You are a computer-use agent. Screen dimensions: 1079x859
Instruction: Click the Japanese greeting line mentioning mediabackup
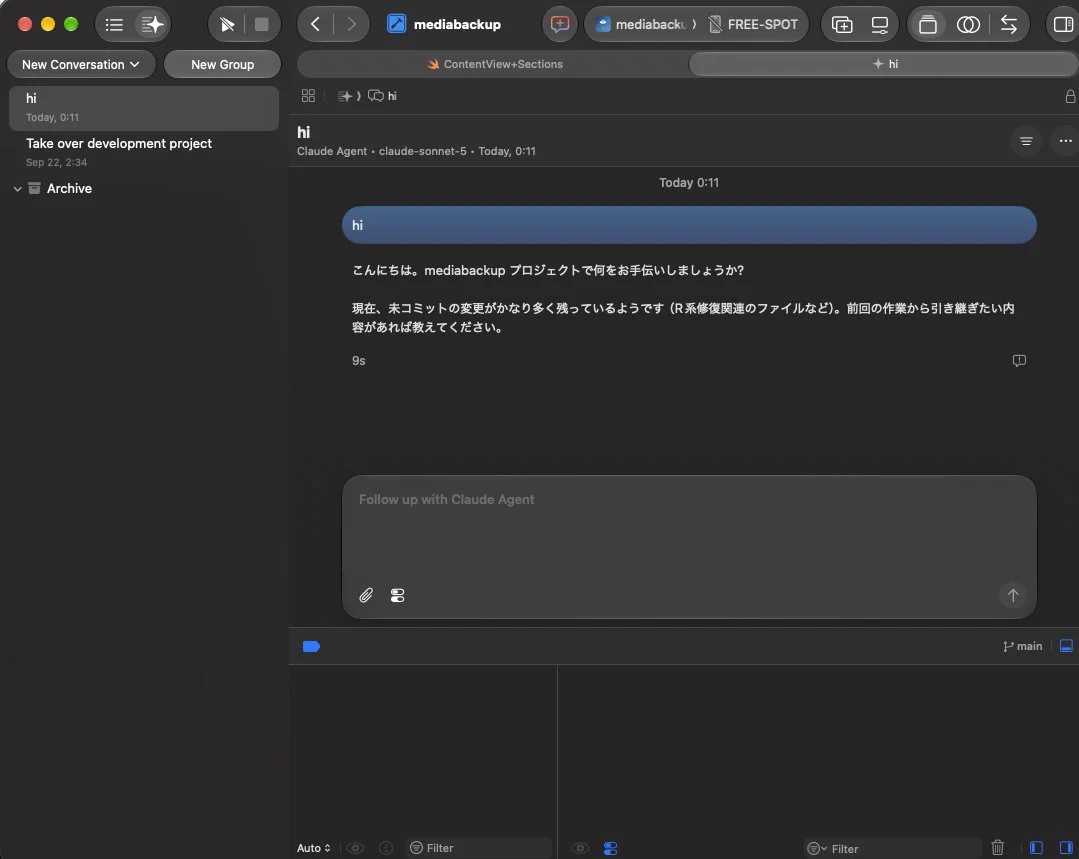548,271
